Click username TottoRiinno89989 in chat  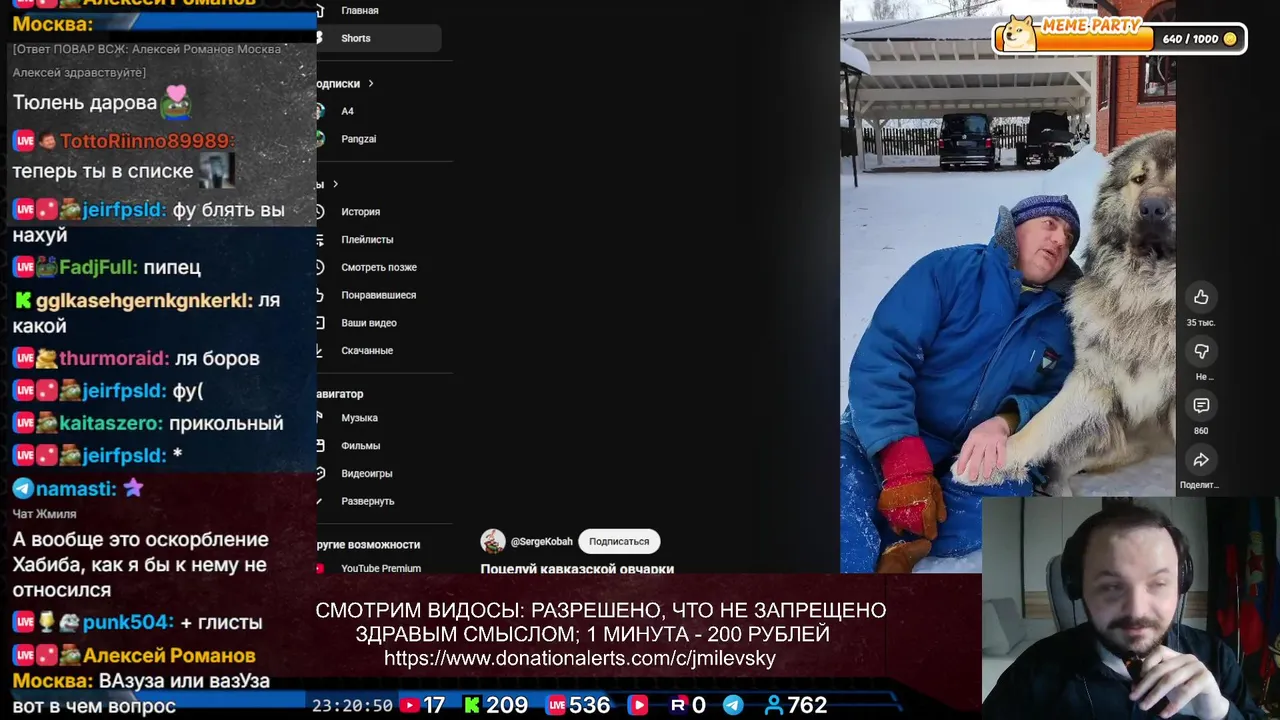click(145, 141)
